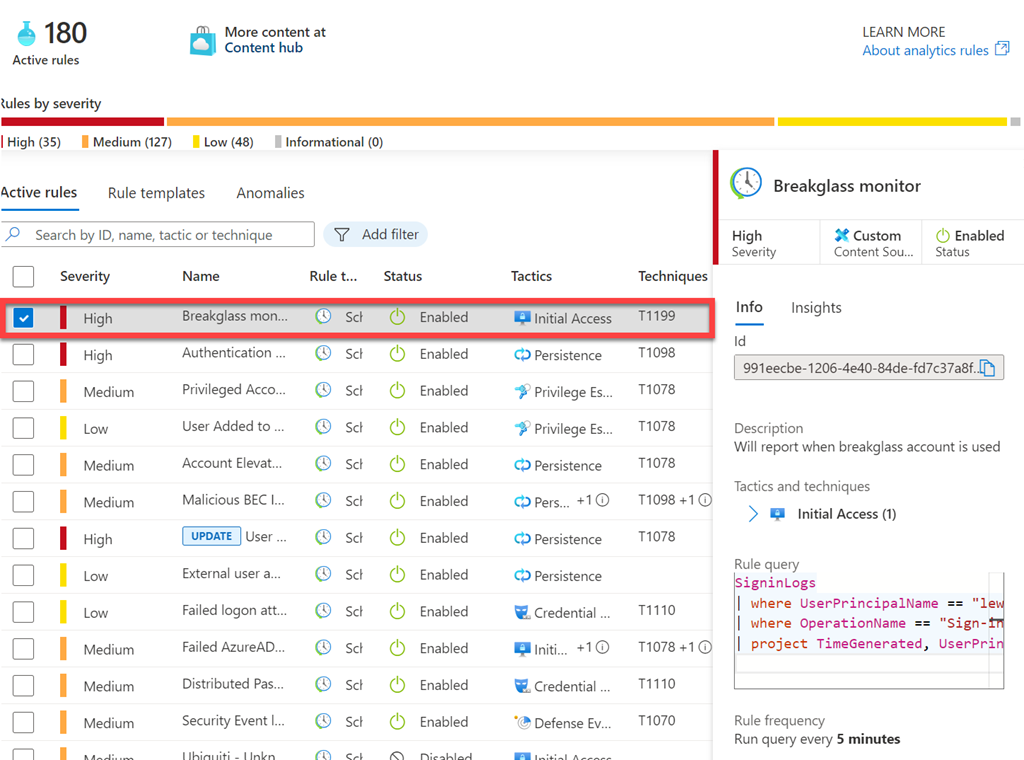
Task: Uncheck the Breakglass monitor rule checkbox
Action: (24, 318)
